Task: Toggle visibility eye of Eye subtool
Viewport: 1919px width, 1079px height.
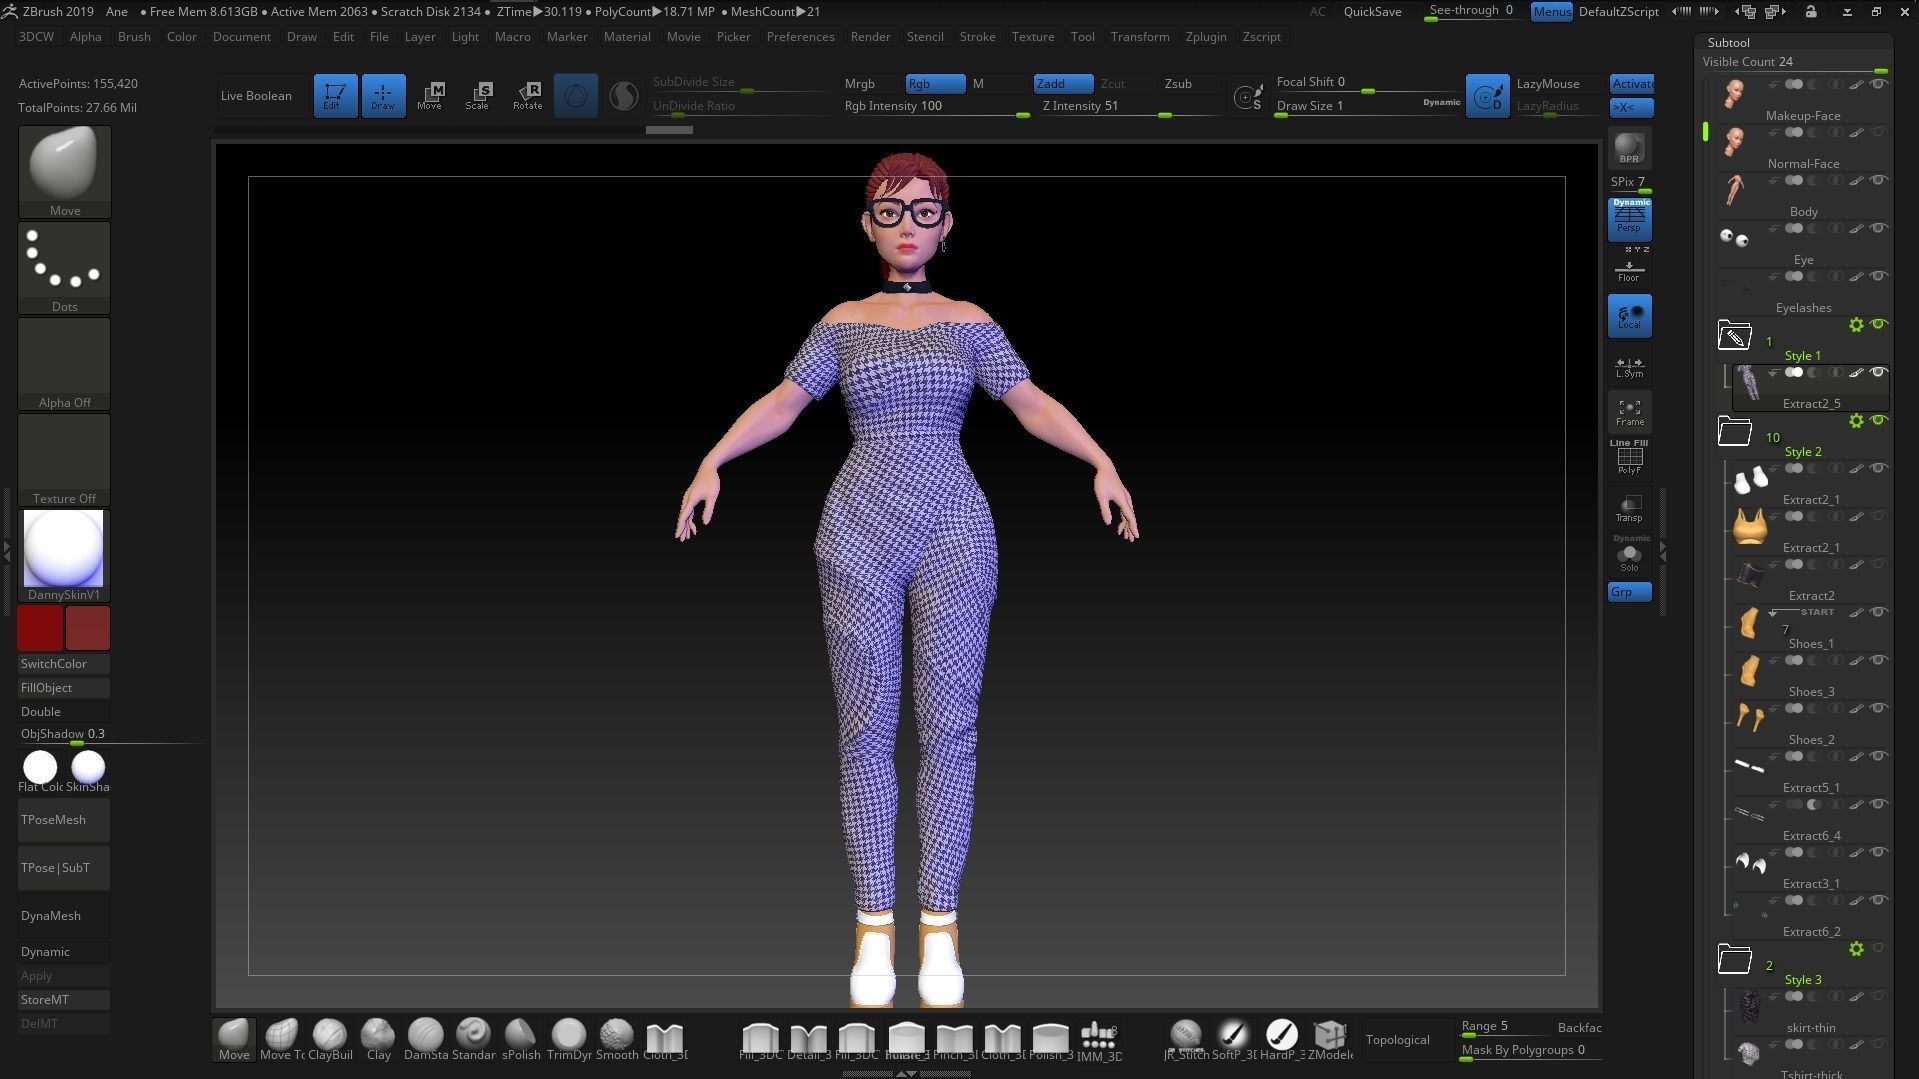Action: [1878, 228]
